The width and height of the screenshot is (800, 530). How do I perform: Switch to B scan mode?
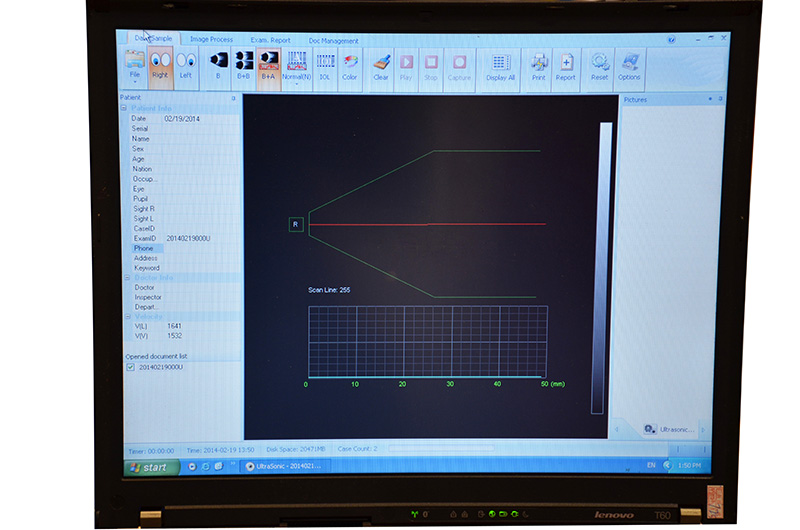(x=217, y=66)
